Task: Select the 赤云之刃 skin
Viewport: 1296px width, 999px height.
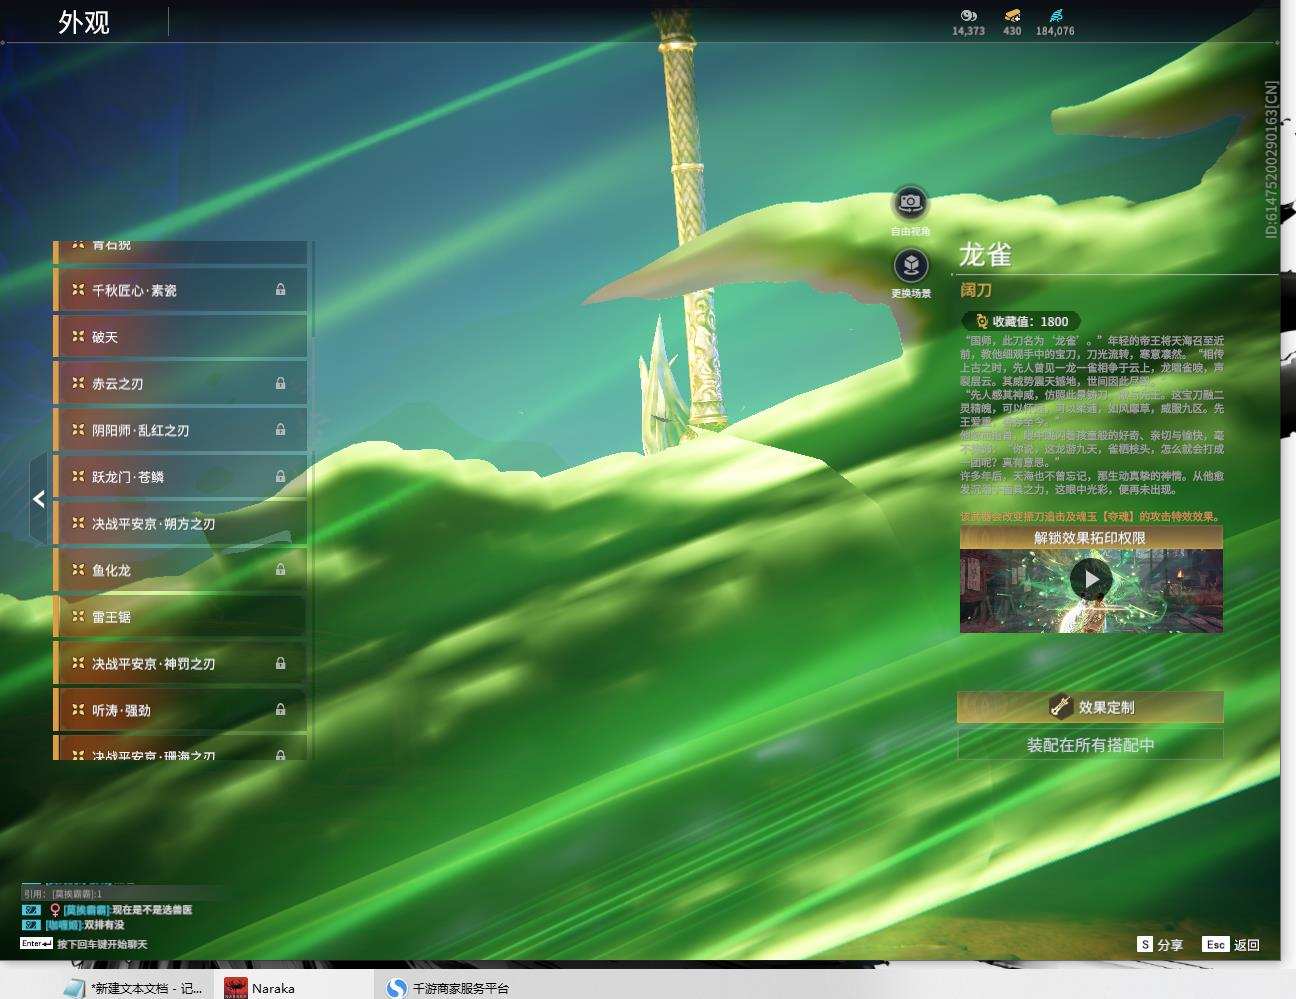Action: coord(180,383)
